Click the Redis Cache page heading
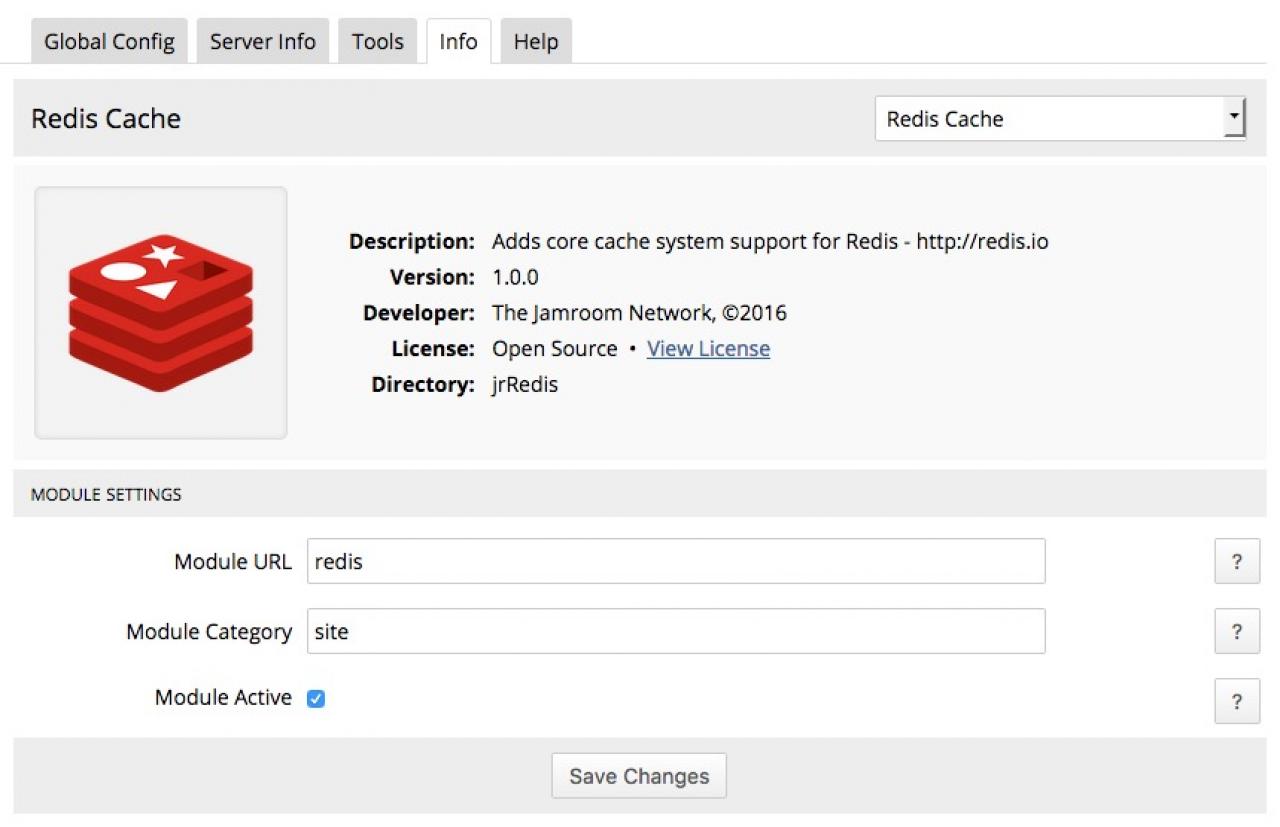This screenshot has width=1280, height=827. click(106, 119)
